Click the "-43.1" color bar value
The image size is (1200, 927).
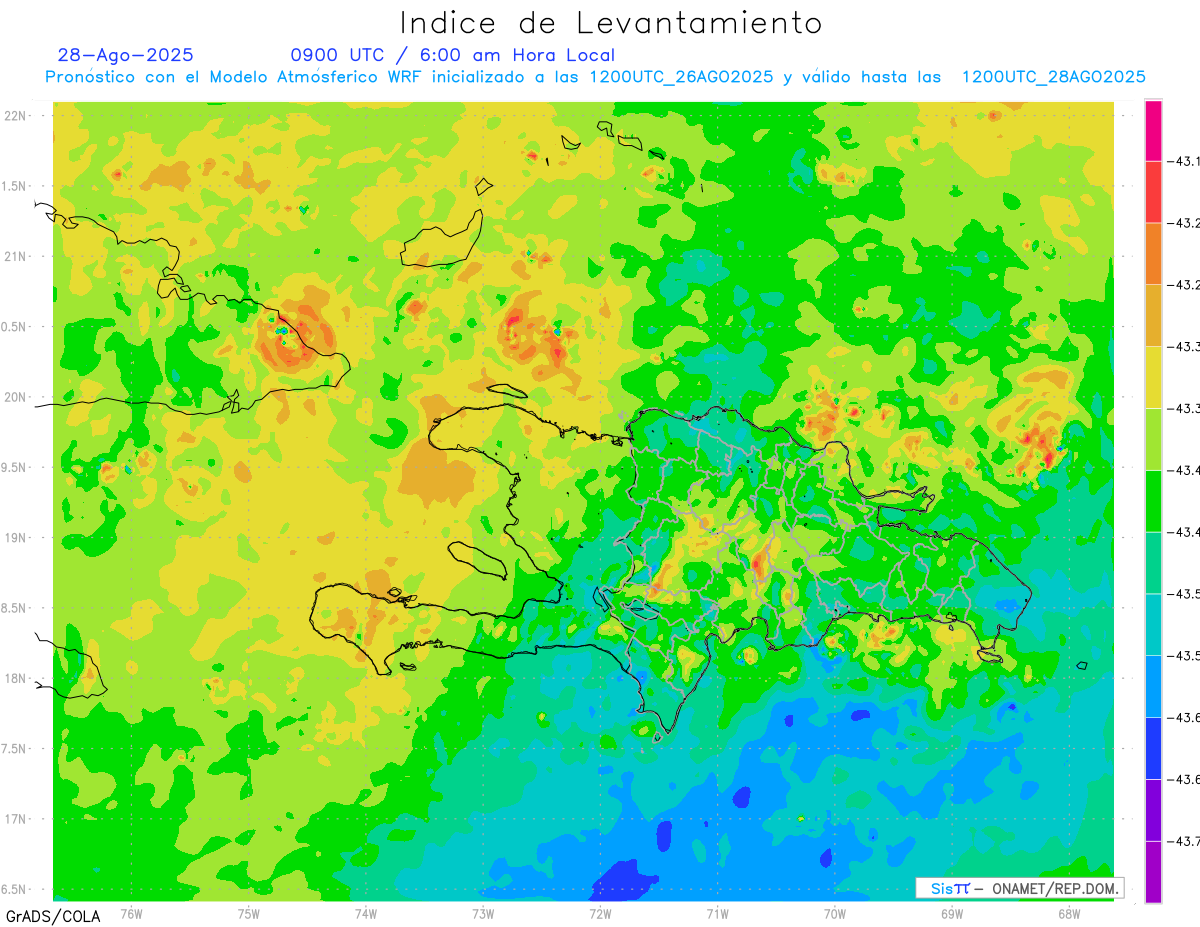click(x=1185, y=161)
